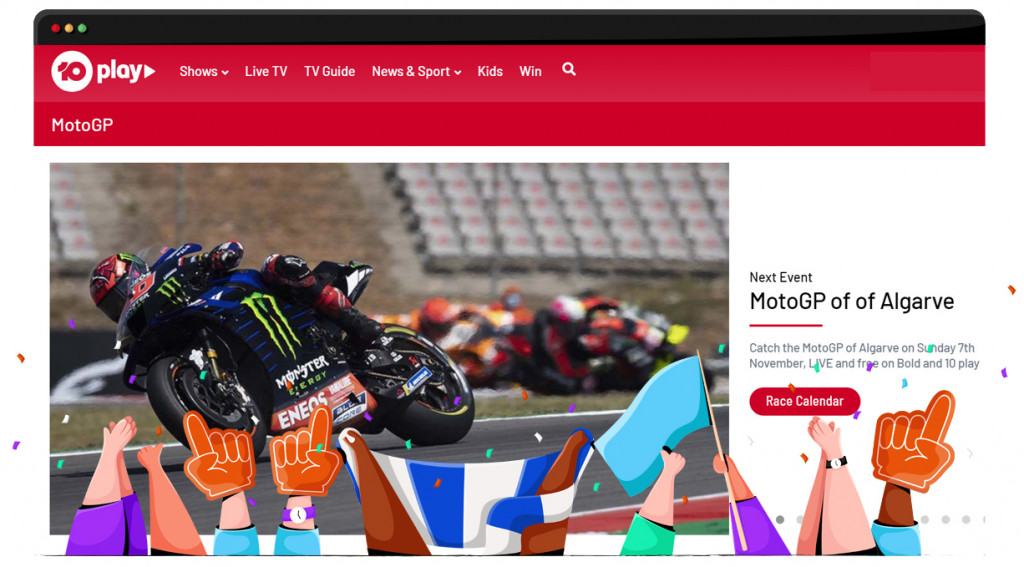Viewport: 1024px width, 567px height.
Task: Open the TV Guide page
Action: point(329,71)
